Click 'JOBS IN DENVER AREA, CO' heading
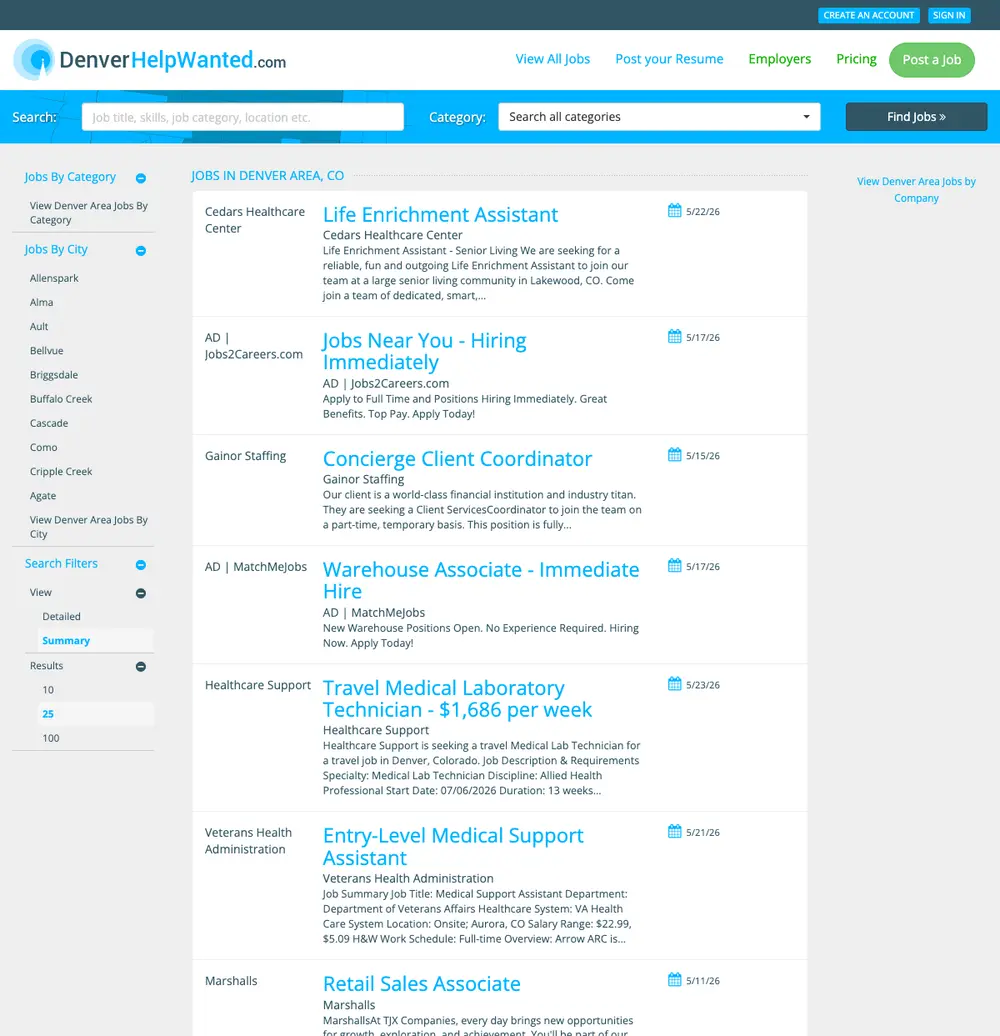This screenshot has height=1036, width=1000. point(268,176)
